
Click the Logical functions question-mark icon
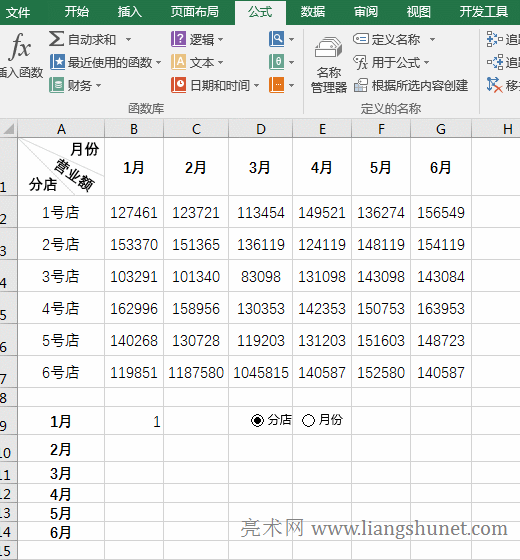(179, 39)
